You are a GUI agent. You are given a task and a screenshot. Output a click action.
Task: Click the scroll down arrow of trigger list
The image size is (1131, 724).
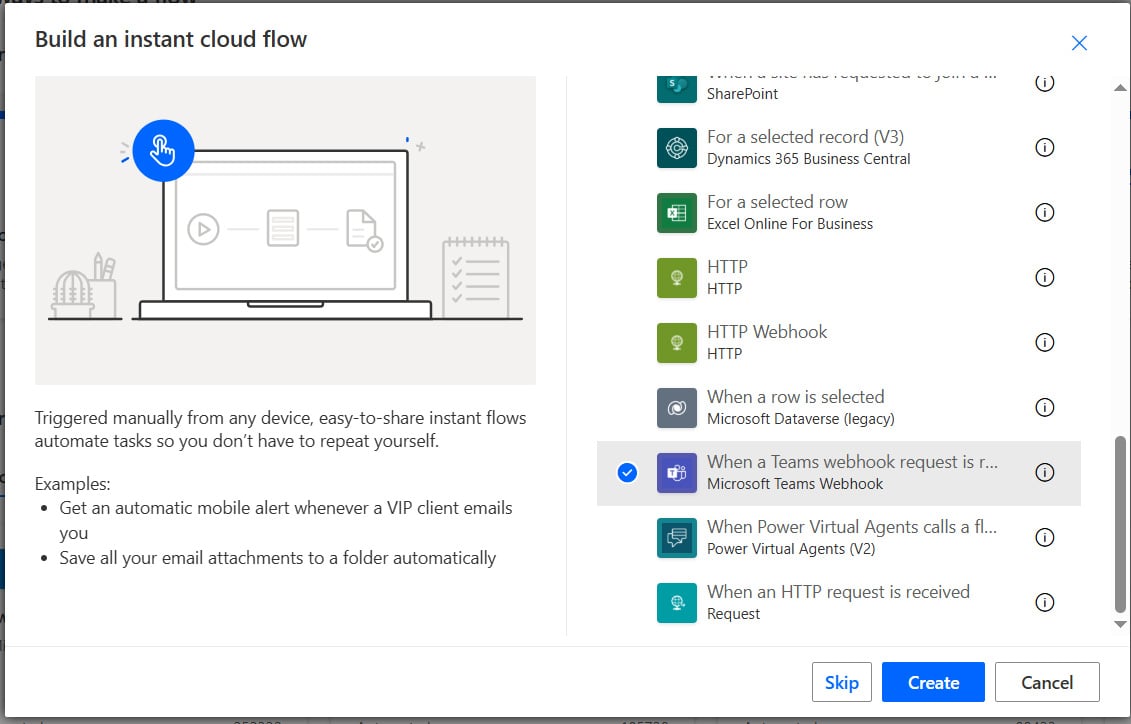coord(1119,624)
